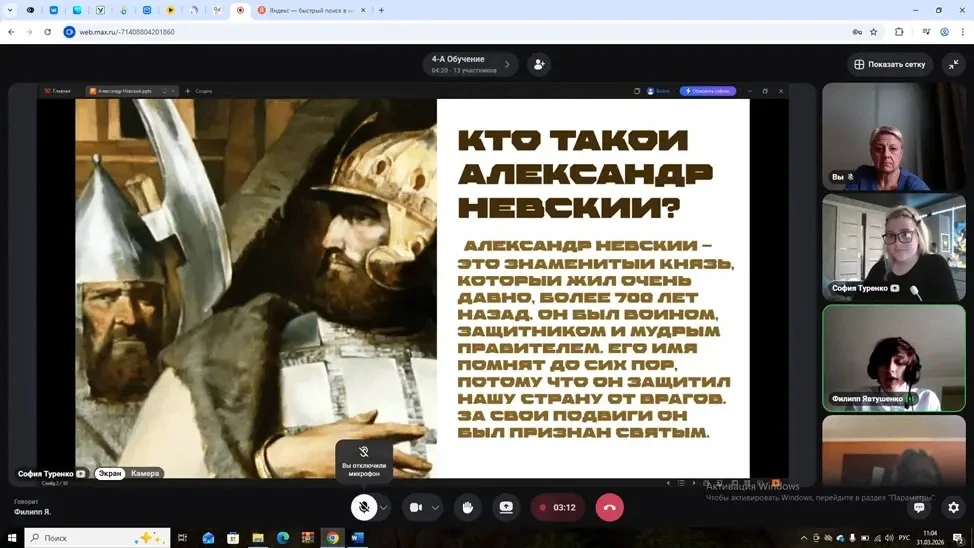Switch the РУС input language
This screenshot has width=974, height=548.
pyautogui.click(x=904, y=538)
